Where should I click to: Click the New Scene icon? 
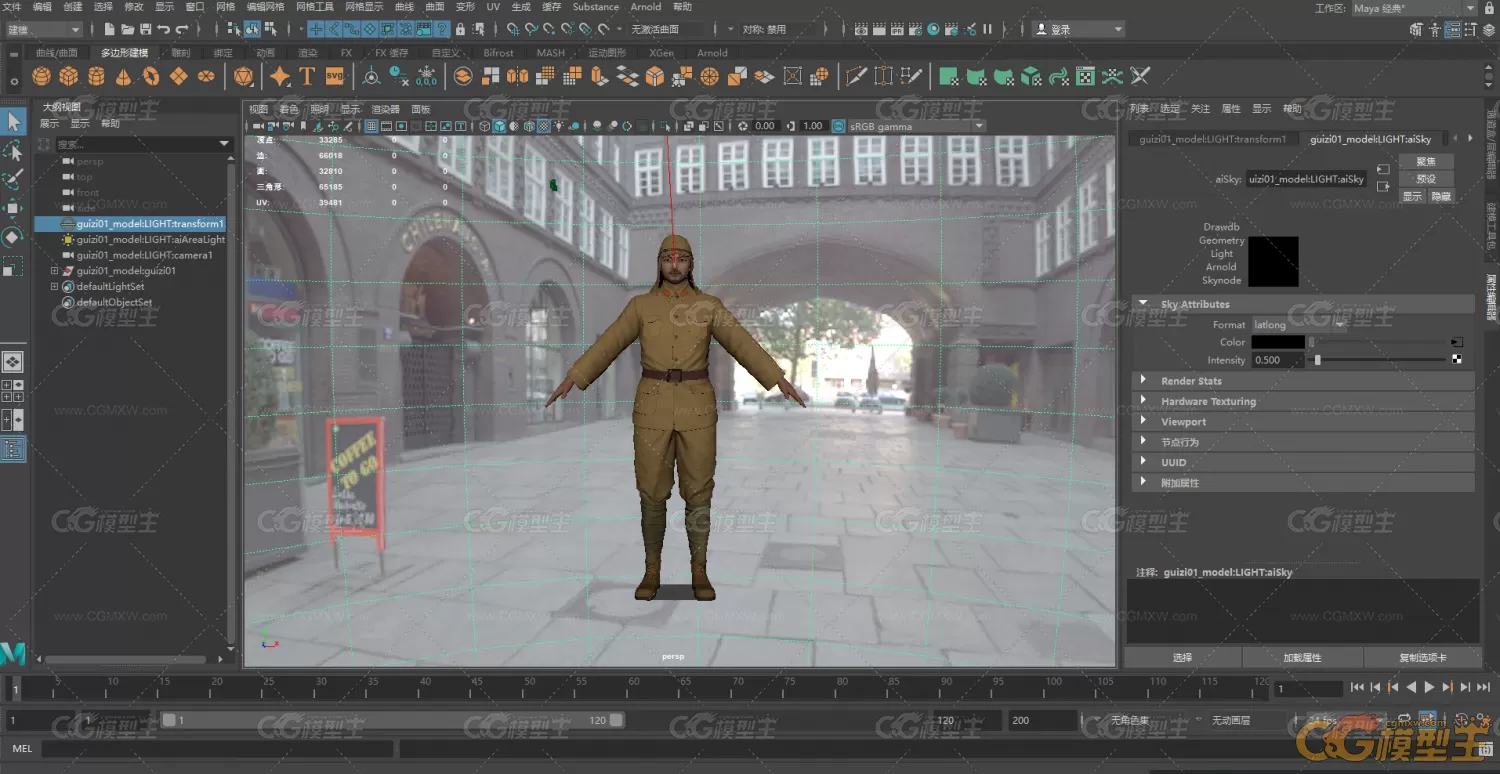(109, 30)
